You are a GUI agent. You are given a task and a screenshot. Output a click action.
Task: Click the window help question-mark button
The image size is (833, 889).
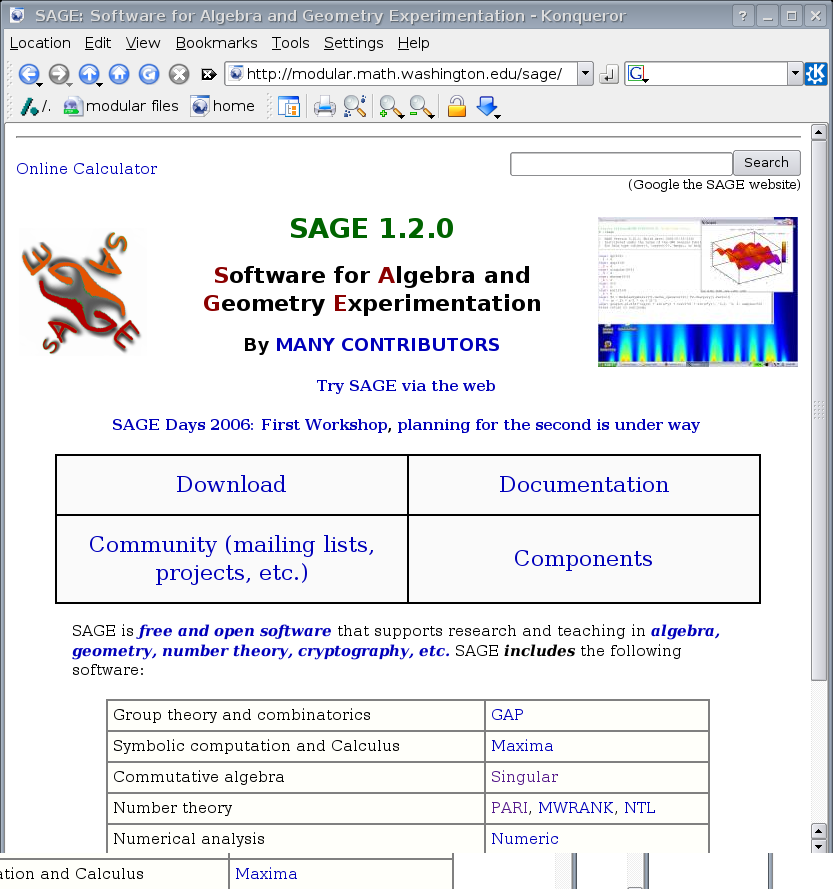click(x=742, y=16)
